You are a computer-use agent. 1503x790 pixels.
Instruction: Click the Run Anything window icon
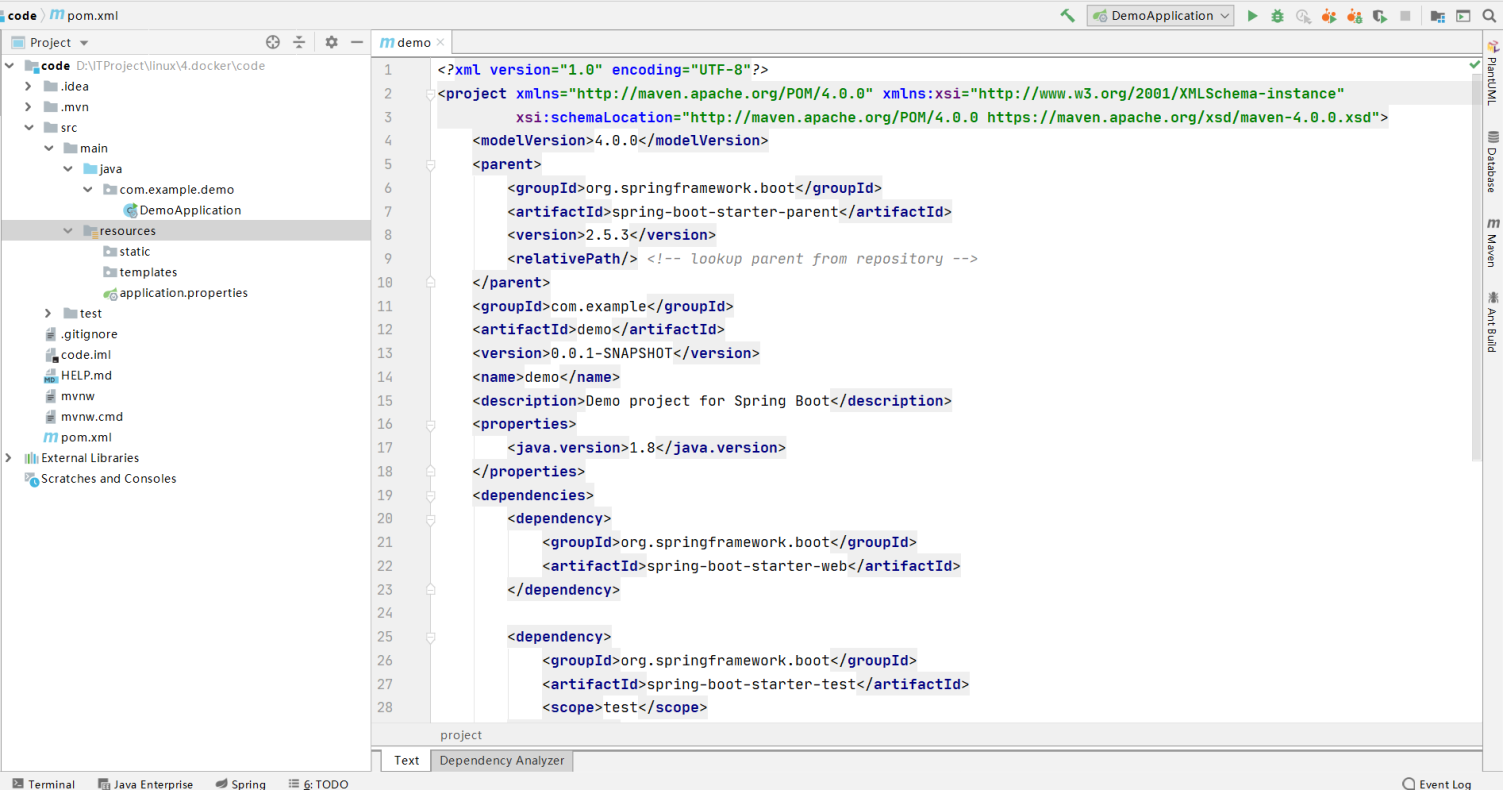(x=1463, y=16)
